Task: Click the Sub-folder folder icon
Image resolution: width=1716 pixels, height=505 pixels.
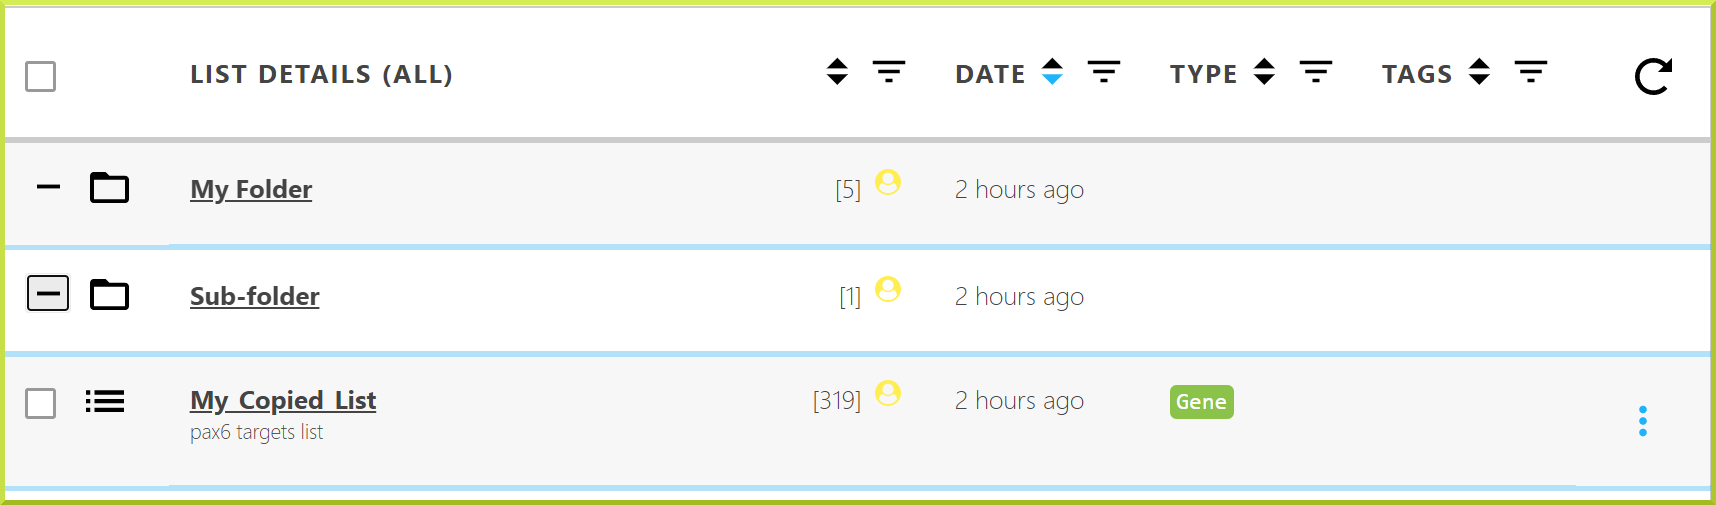Action: pyautogui.click(x=110, y=295)
